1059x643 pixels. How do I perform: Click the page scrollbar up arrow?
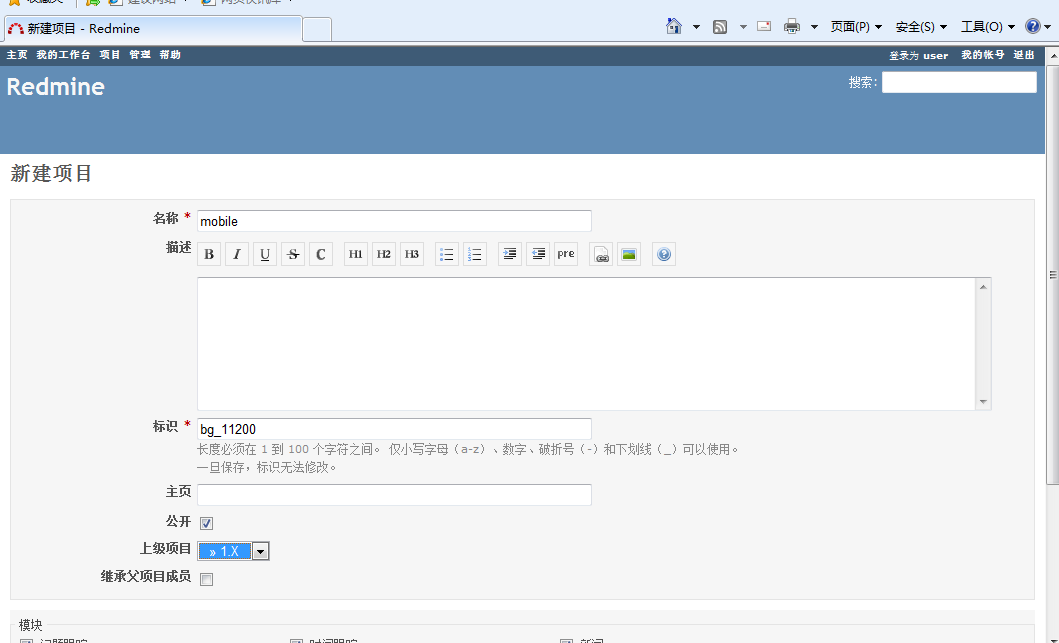tap(1052, 56)
